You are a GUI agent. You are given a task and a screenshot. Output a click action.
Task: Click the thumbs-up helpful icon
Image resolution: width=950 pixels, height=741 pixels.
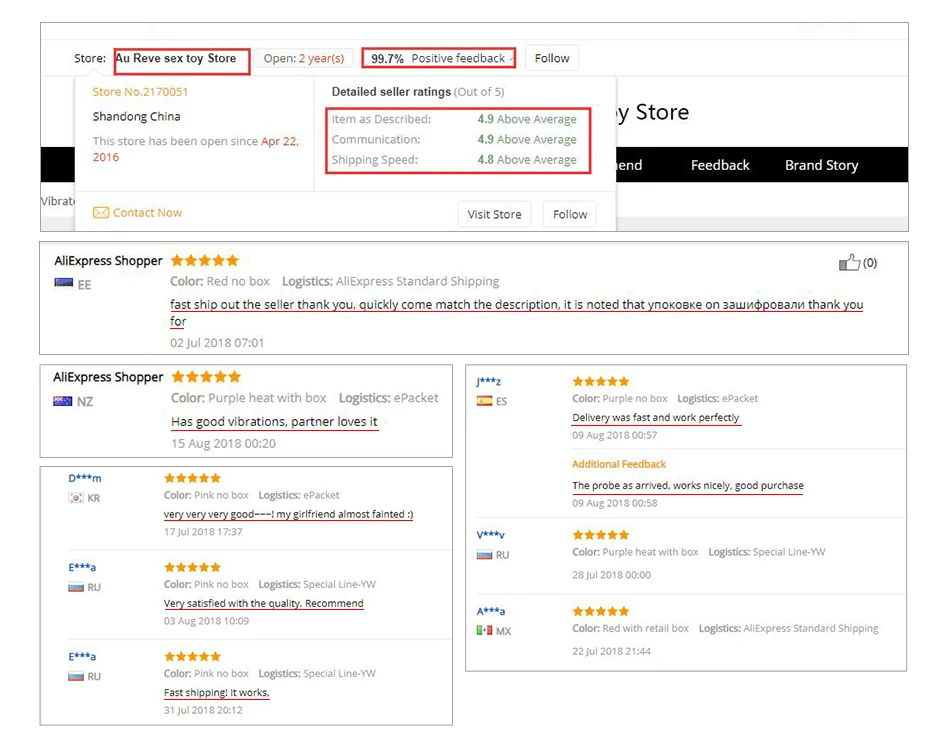[x=849, y=262]
